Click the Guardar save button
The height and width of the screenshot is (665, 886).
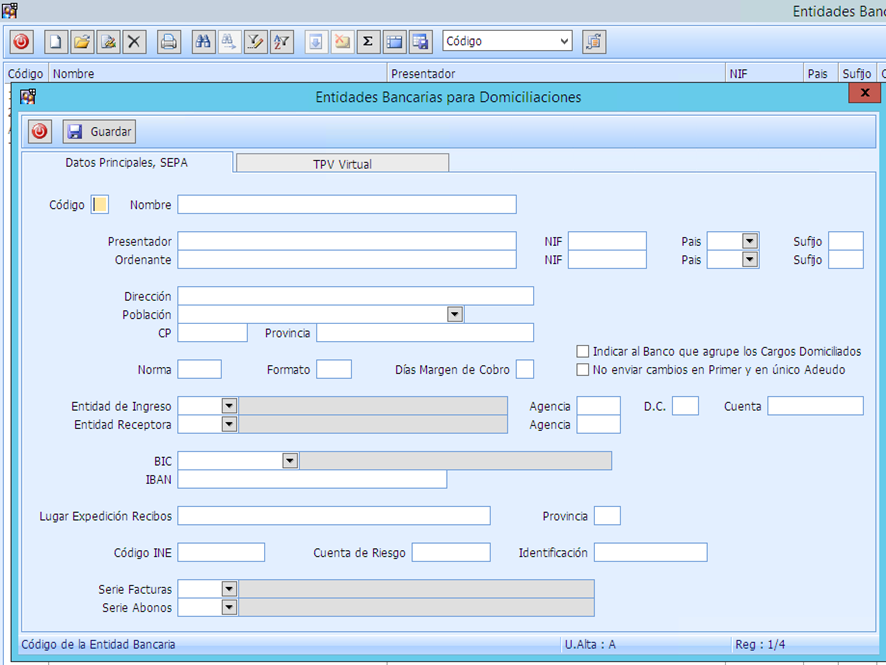point(99,132)
